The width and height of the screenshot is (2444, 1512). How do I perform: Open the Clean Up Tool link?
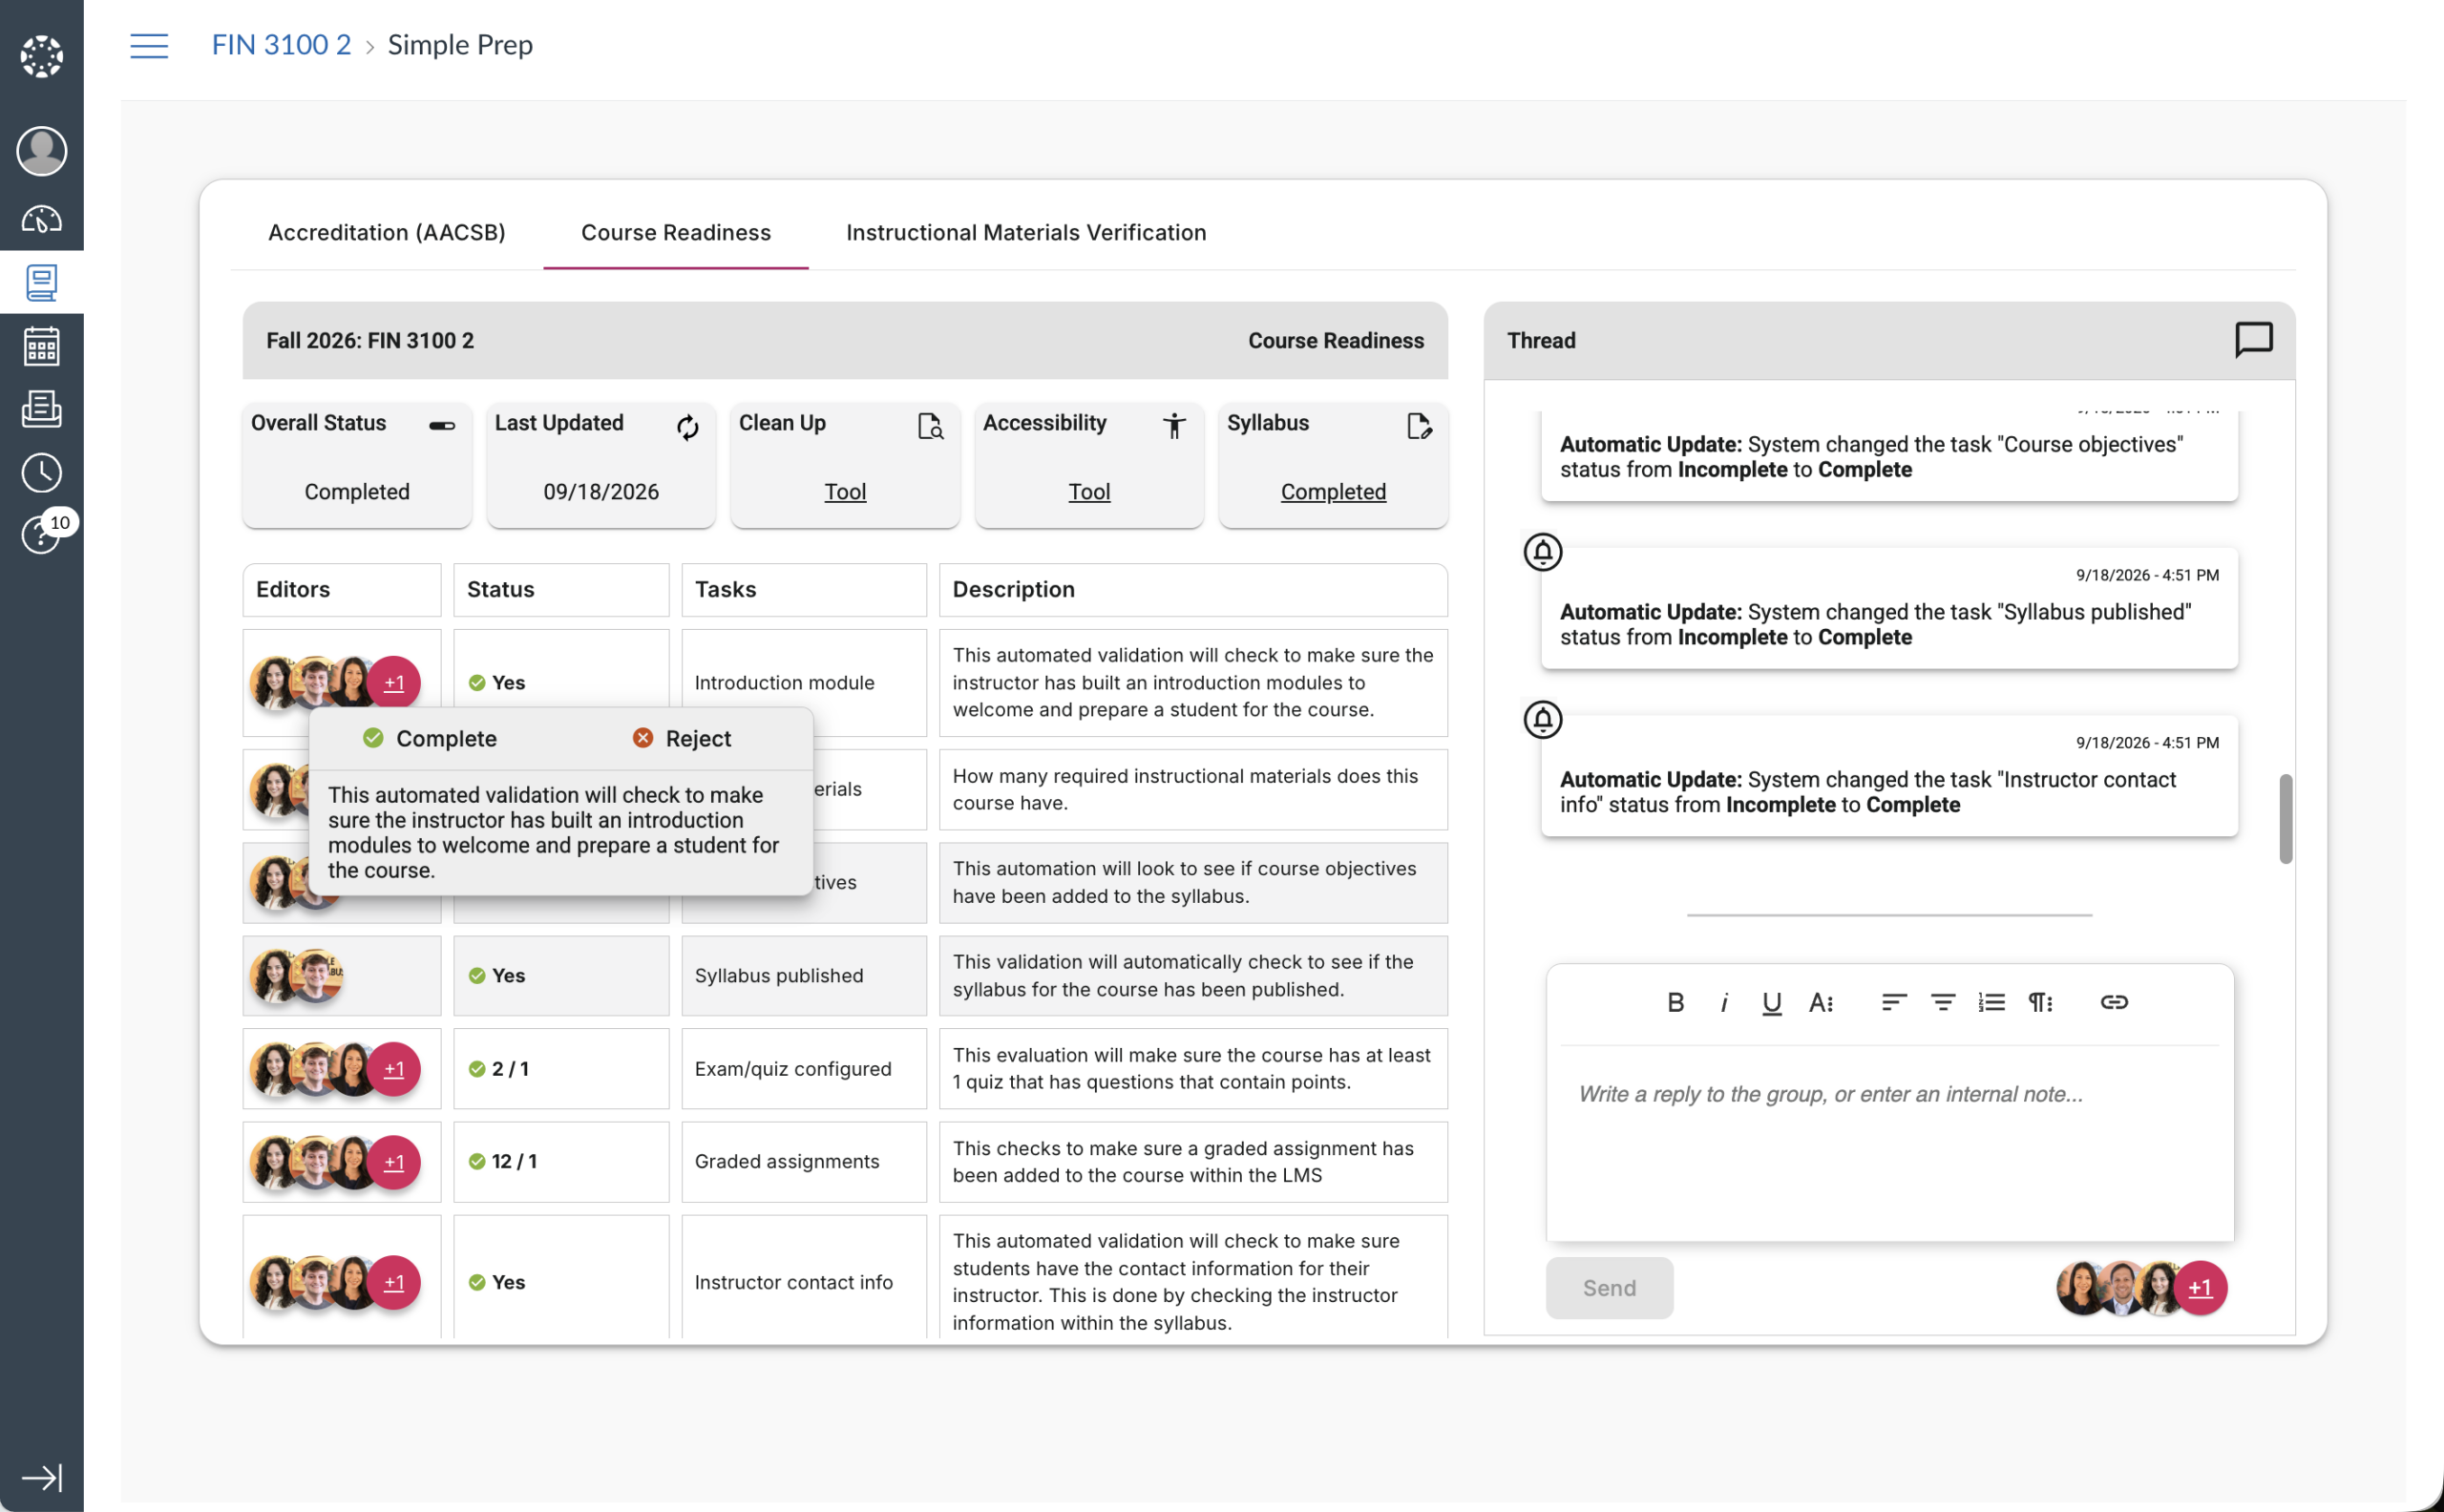pos(845,492)
